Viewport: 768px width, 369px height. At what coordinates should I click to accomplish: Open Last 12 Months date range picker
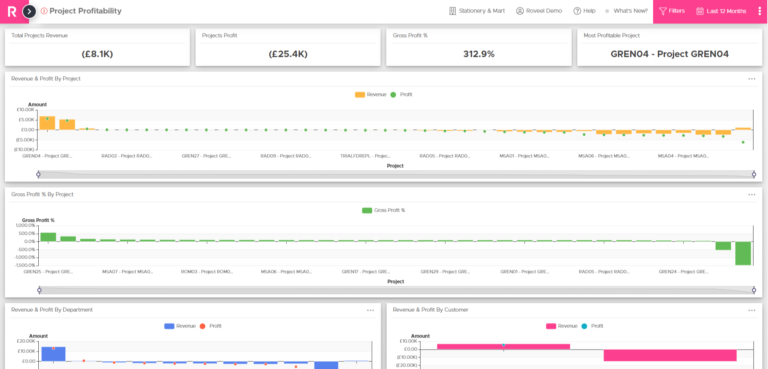tap(721, 11)
